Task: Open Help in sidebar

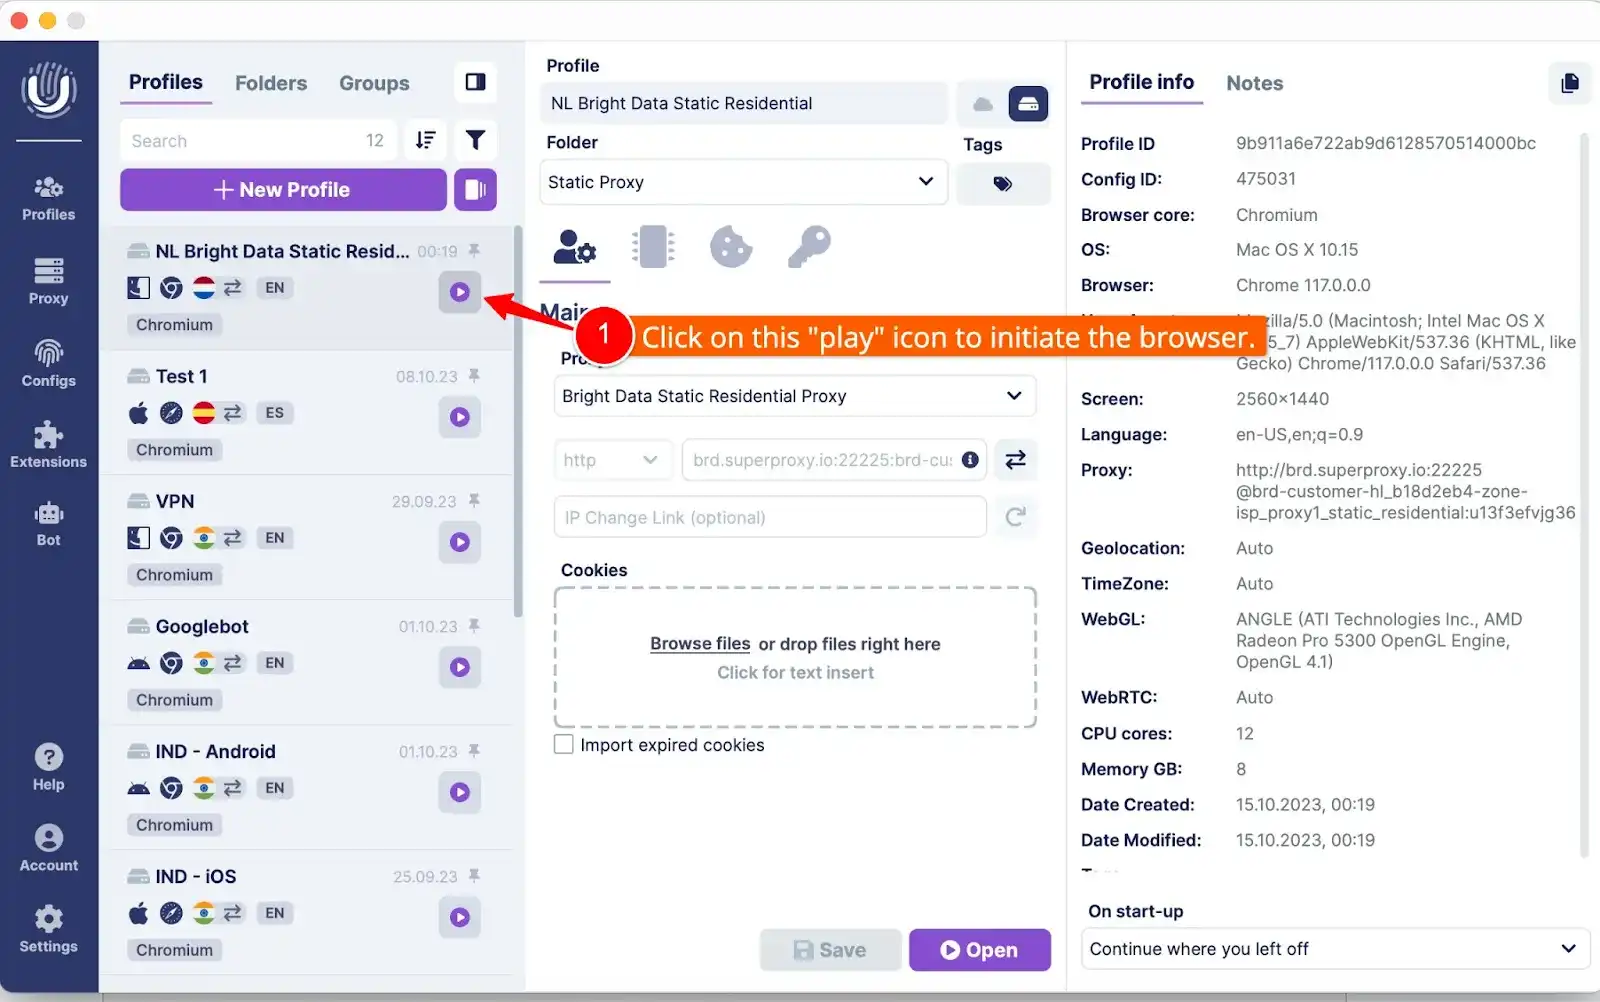Action: 48,768
